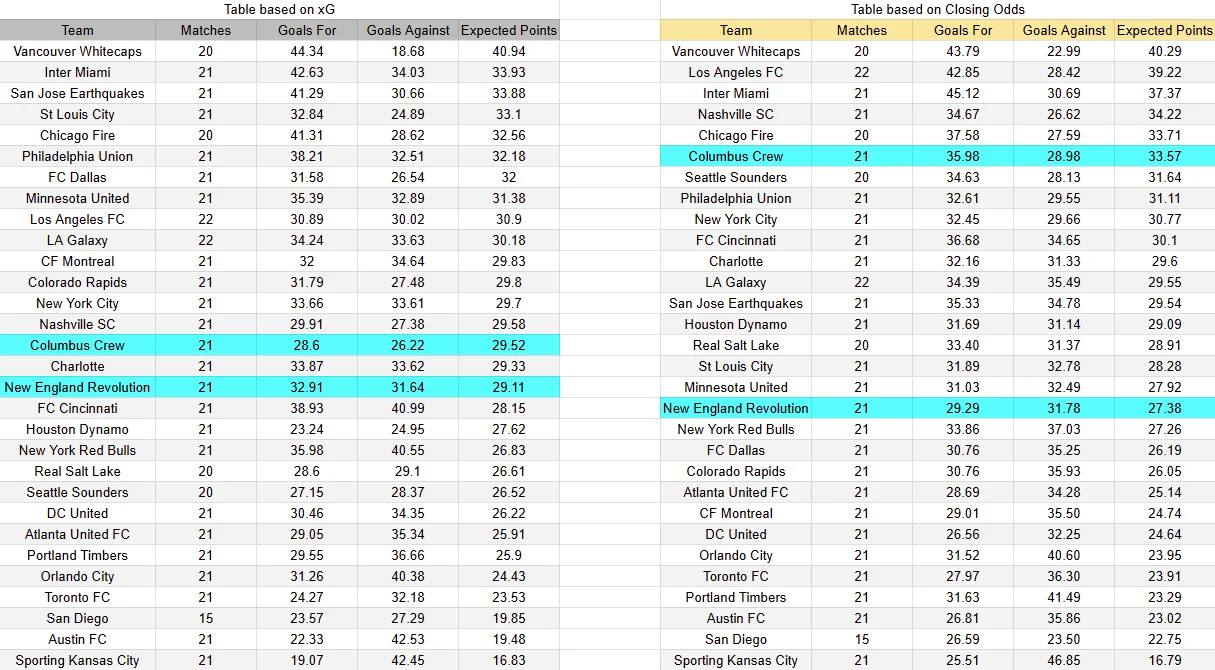This screenshot has width=1215, height=670.
Task: Select the highlighted New England Revolution cell in odds table
Action: point(736,408)
